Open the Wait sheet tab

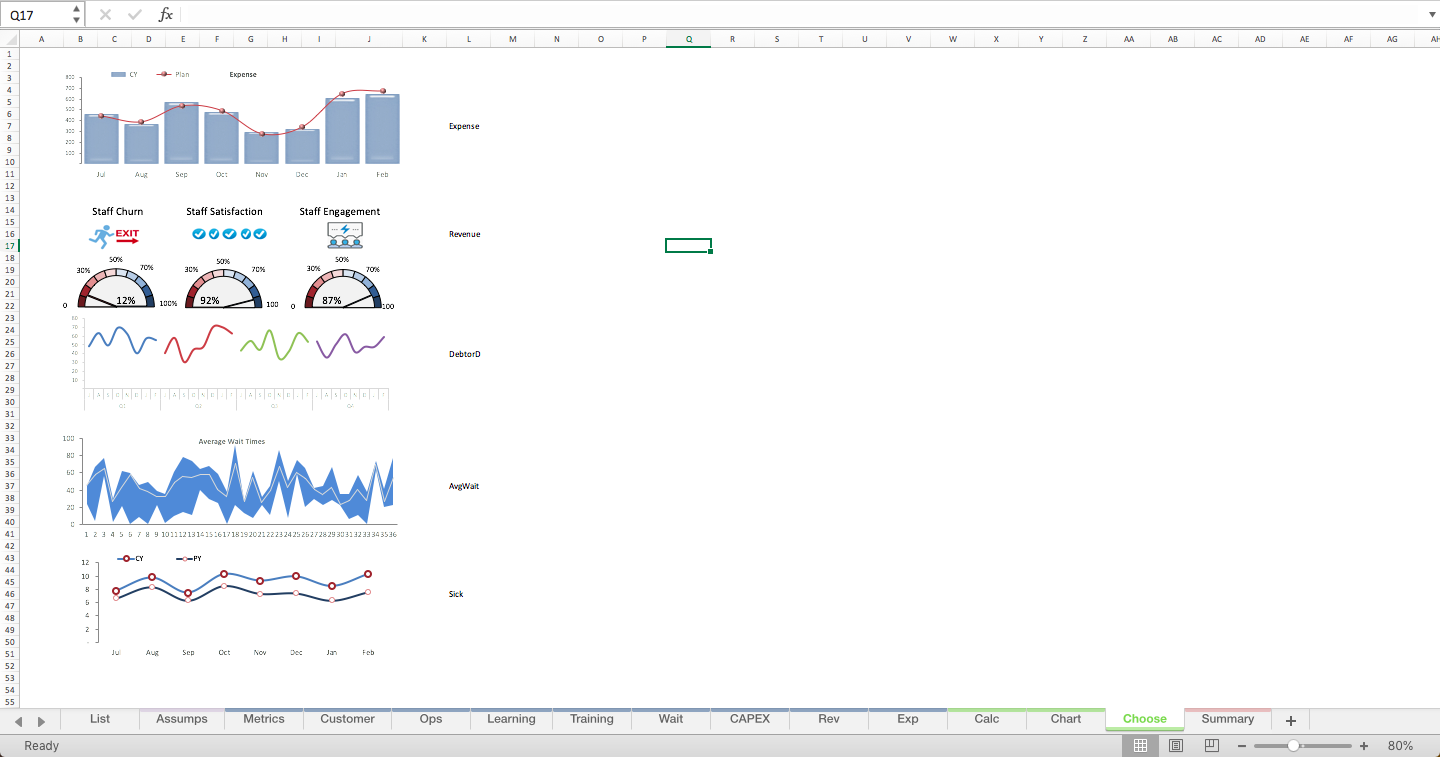[x=671, y=719]
